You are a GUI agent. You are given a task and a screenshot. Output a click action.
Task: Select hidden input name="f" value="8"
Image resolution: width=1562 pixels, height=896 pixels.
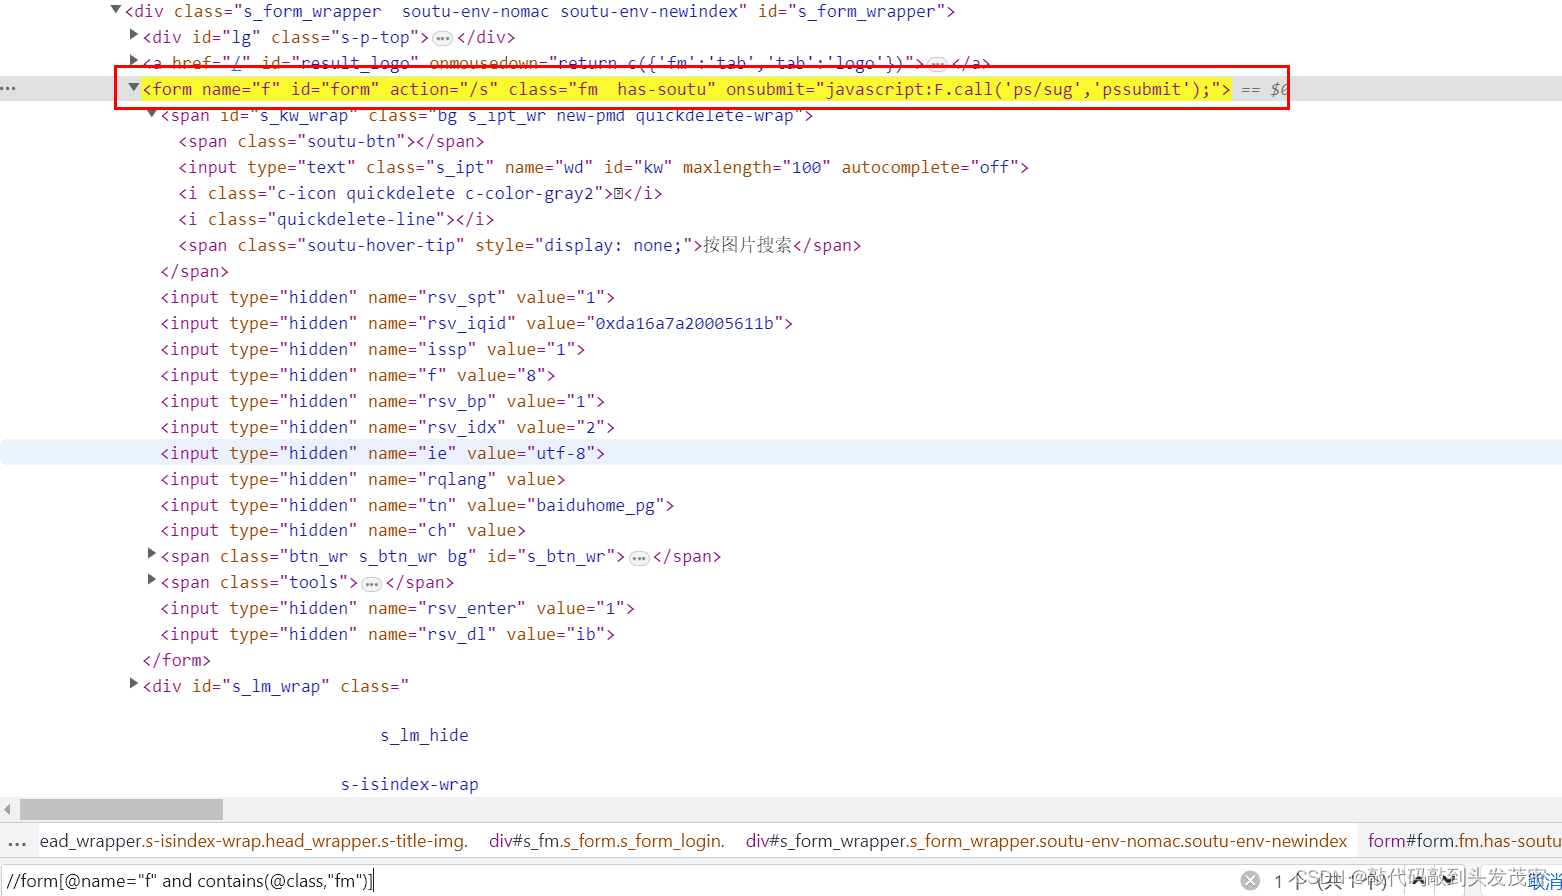coord(358,375)
